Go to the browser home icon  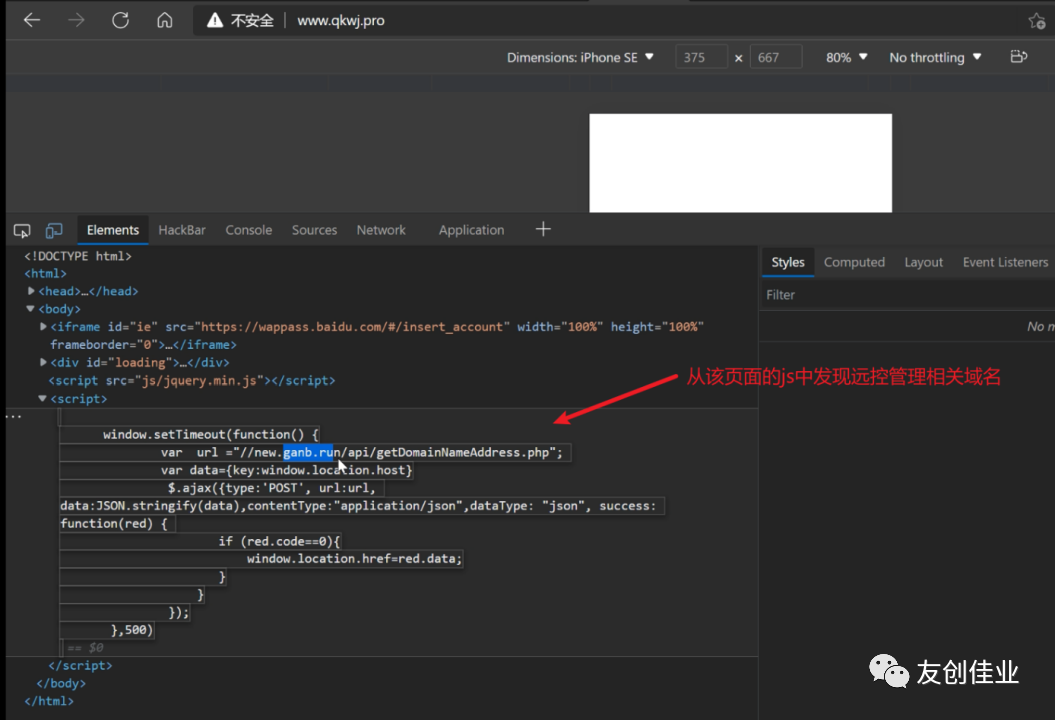tap(165, 20)
